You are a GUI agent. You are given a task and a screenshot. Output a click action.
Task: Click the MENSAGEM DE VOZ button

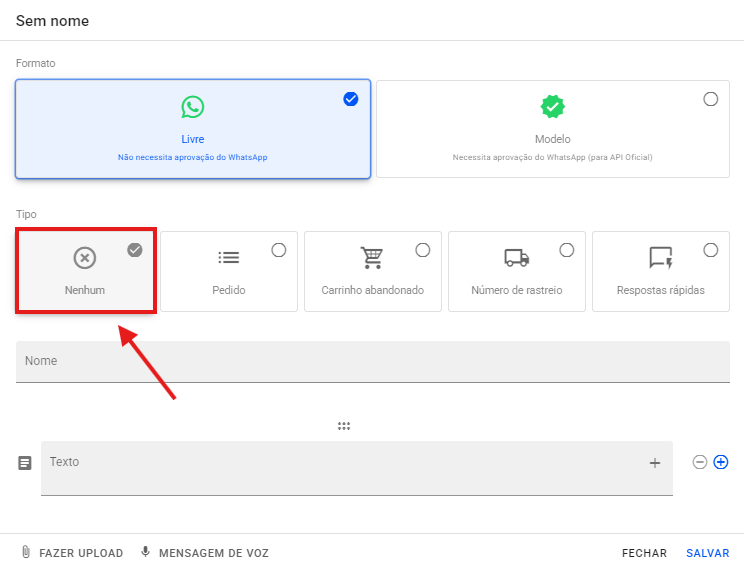(x=205, y=553)
